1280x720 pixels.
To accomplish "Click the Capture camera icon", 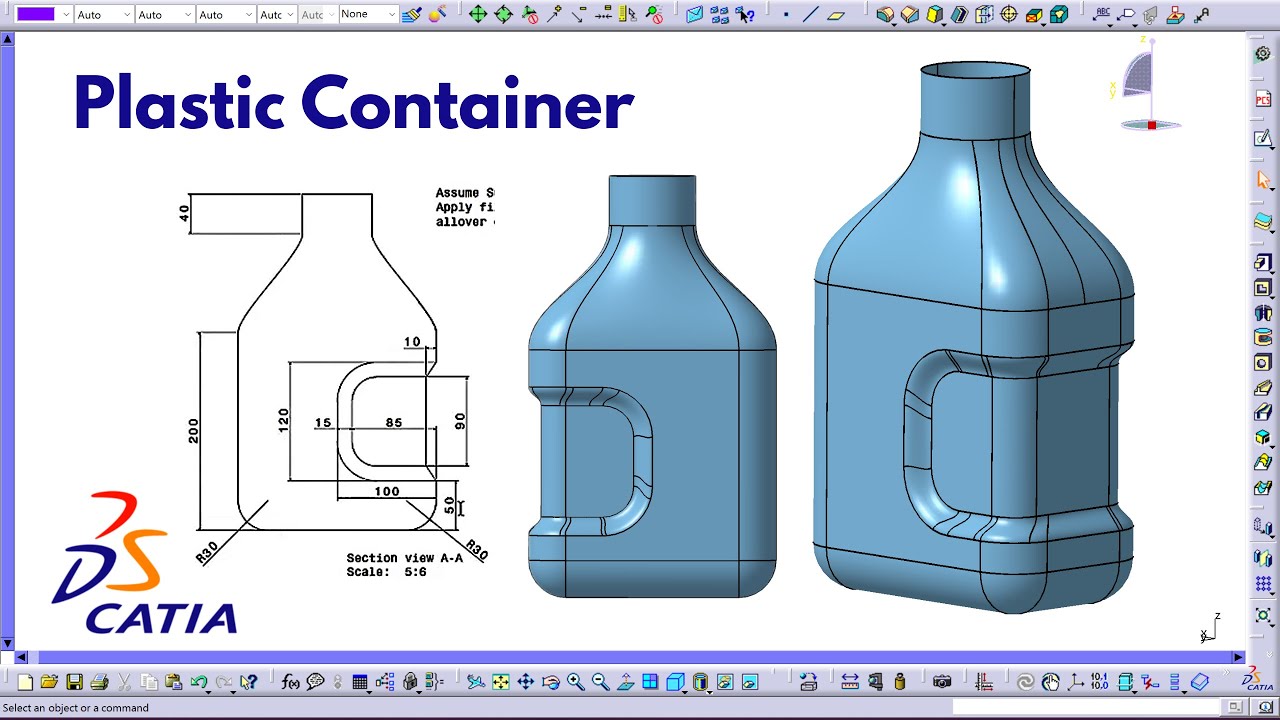I will [x=942, y=682].
